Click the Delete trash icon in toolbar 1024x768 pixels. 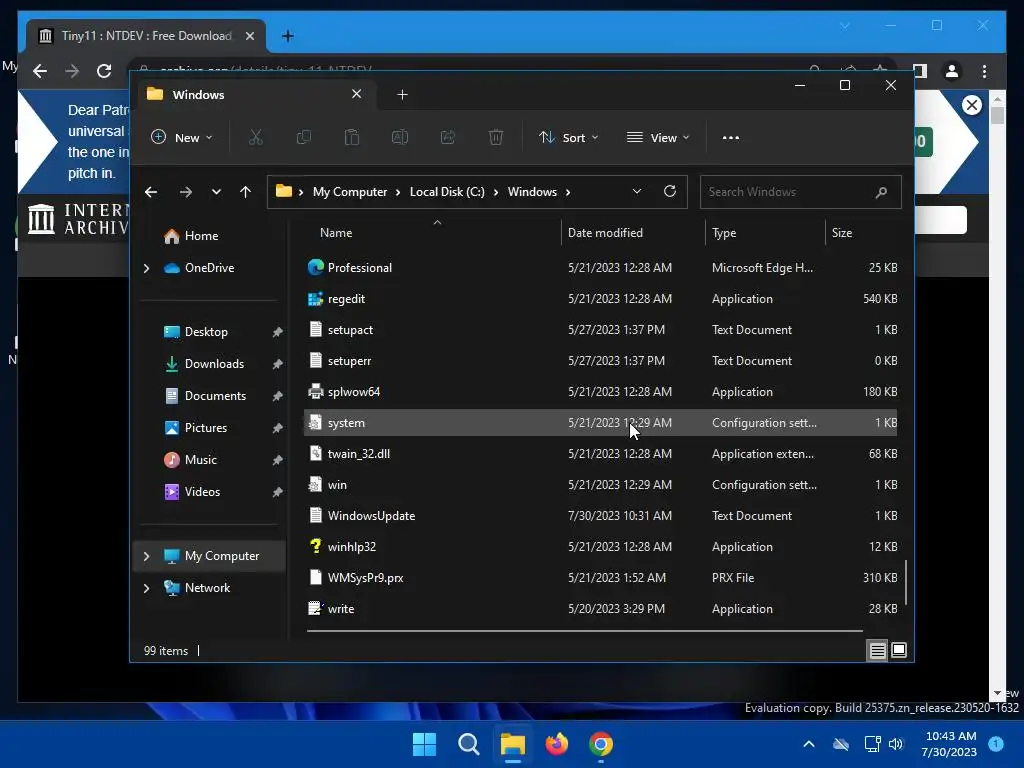click(496, 138)
